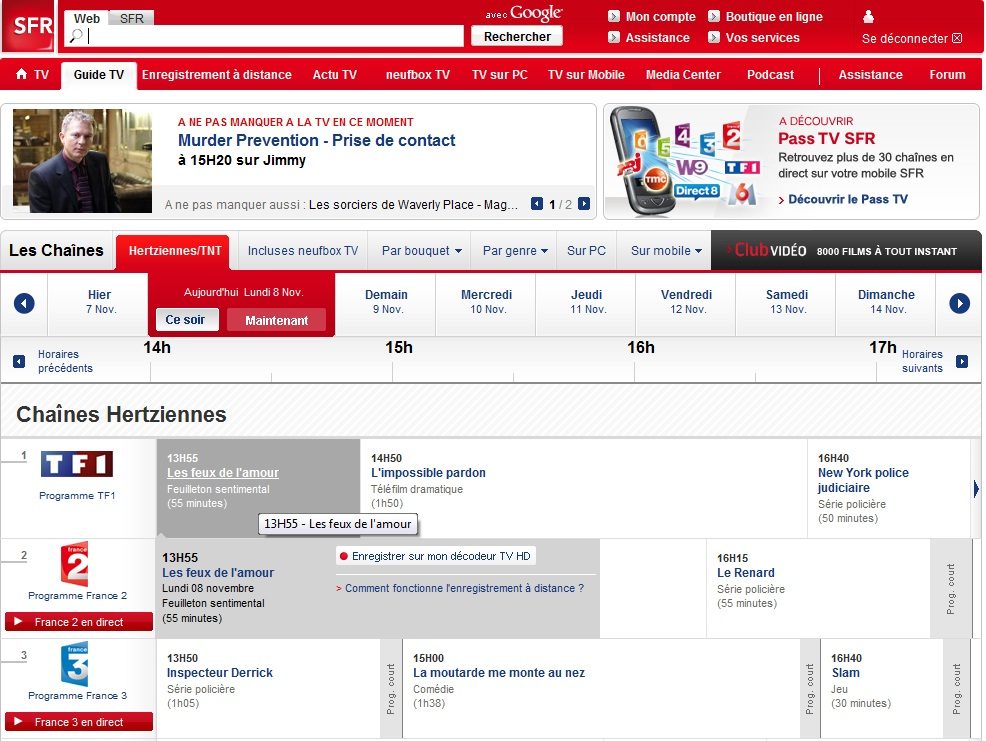Click the TF1 channel logo
Image resolution: width=986 pixels, height=741 pixels.
(x=77, y=464)
